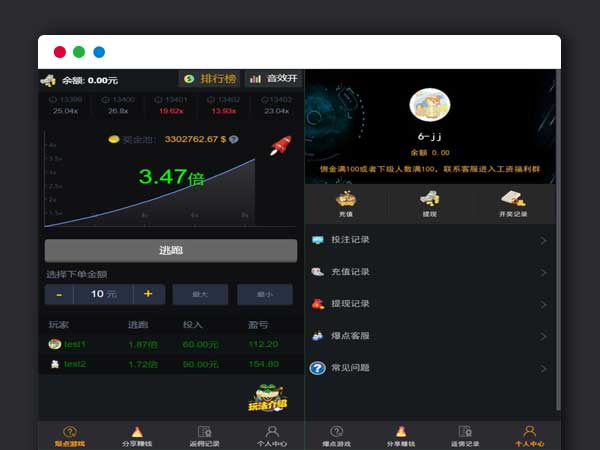Image resolution: width=600 pixels, height=450 pixels.
Task: Open the 投注记录 betting records row
Action: pyautogui.click(x=430, y=240)
